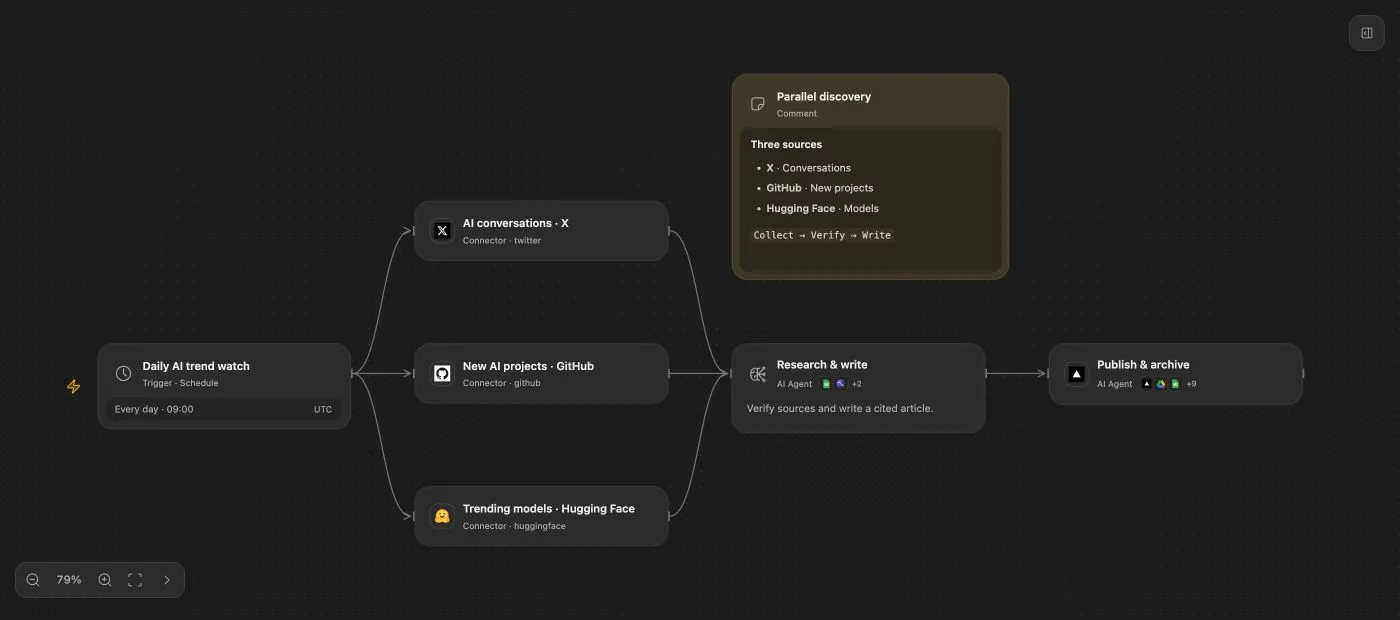Click the blue round tool icon in Research & write
Viewport: 1400px width, 620px height.
(840, 384)
